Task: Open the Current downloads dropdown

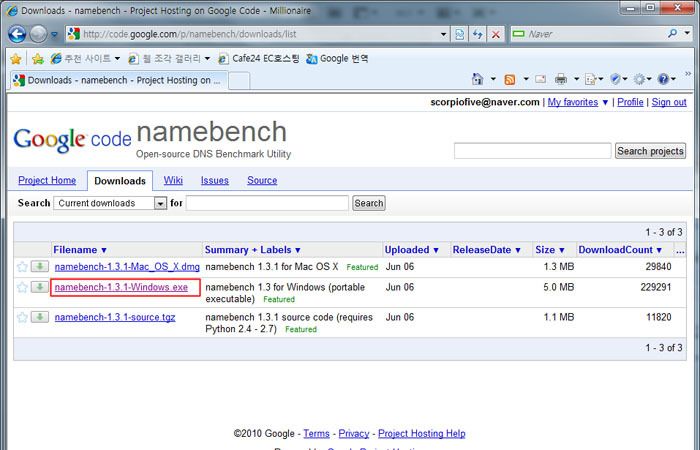Action: coord(110,203)
